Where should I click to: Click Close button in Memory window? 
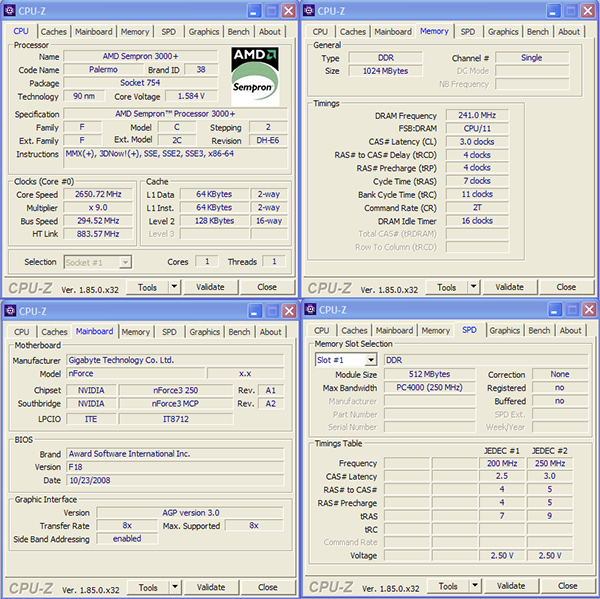566,287
